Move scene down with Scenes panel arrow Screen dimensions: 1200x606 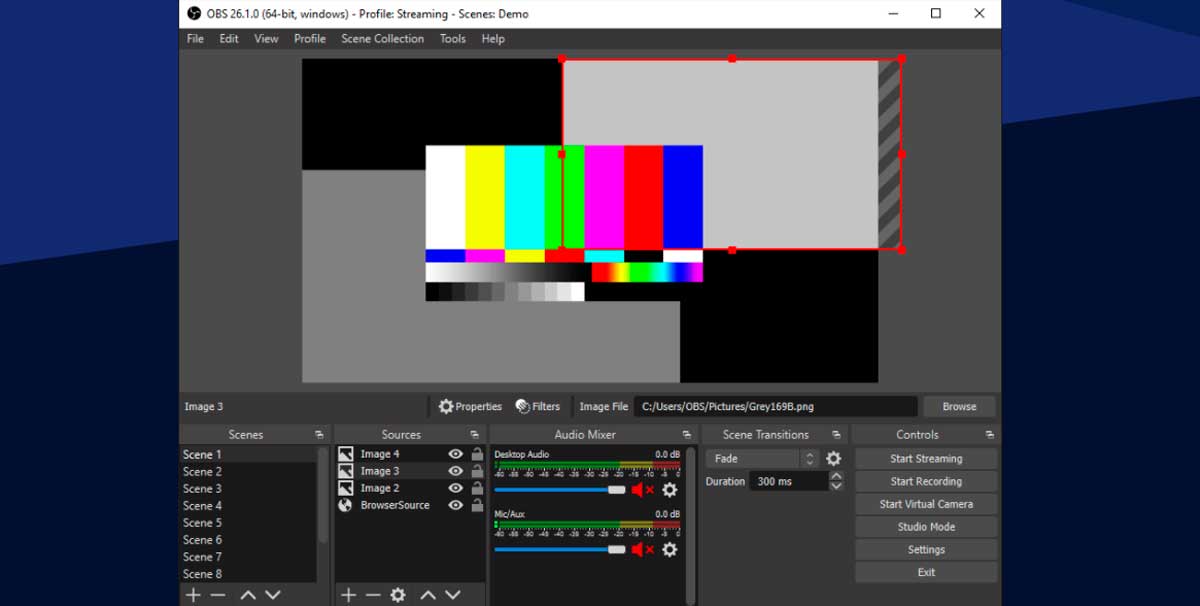pos(272,595)
